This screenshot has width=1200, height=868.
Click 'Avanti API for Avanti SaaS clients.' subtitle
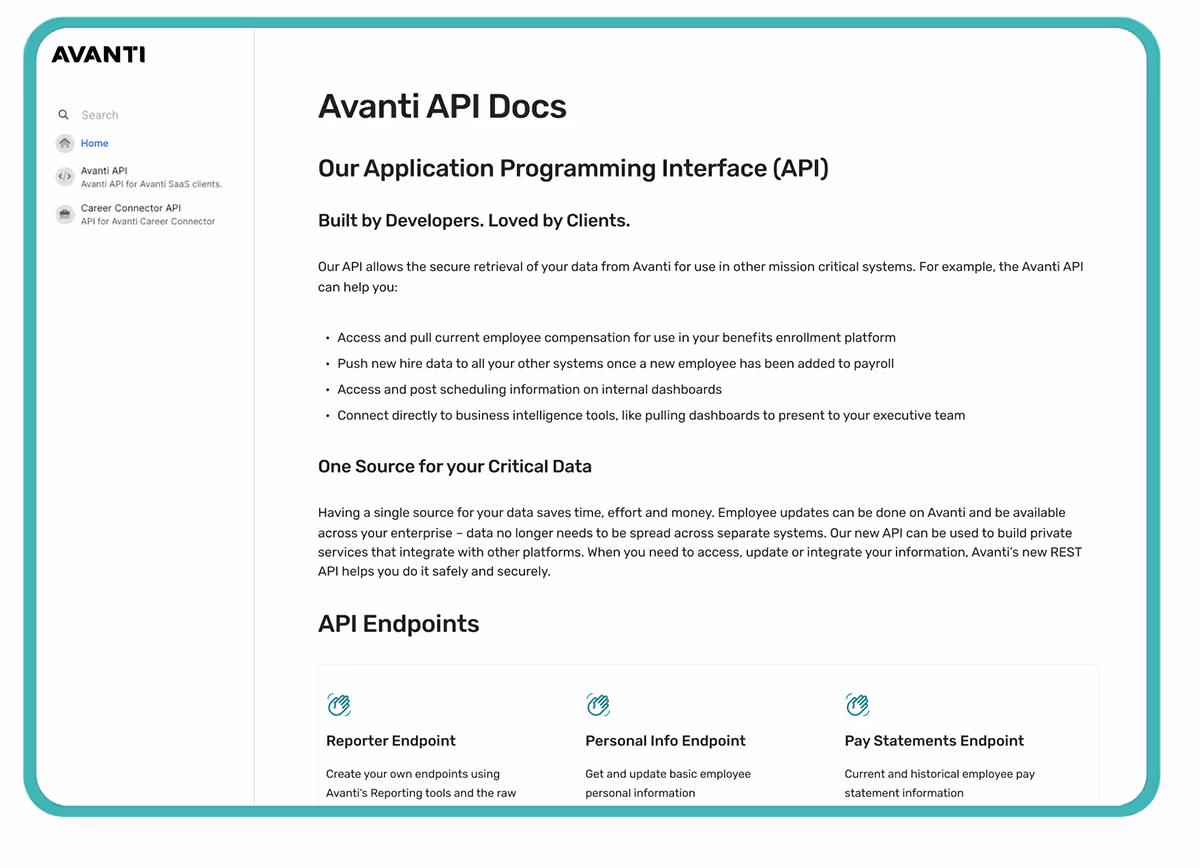tap(151, 184)
